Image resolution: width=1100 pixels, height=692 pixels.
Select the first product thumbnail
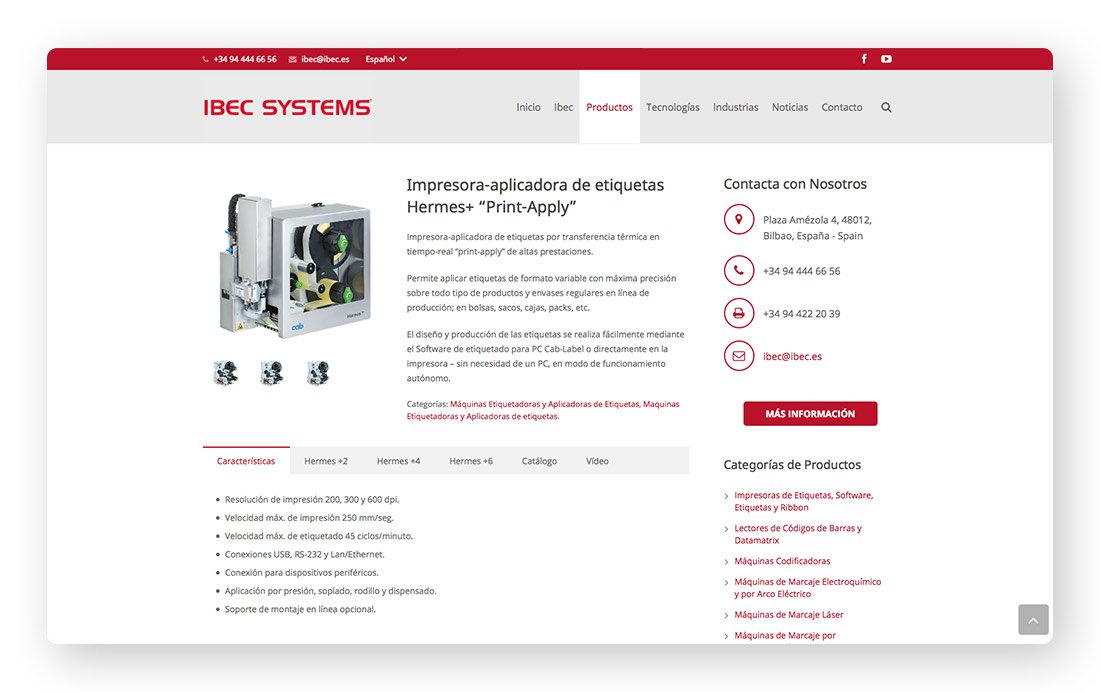click(225, 372)
